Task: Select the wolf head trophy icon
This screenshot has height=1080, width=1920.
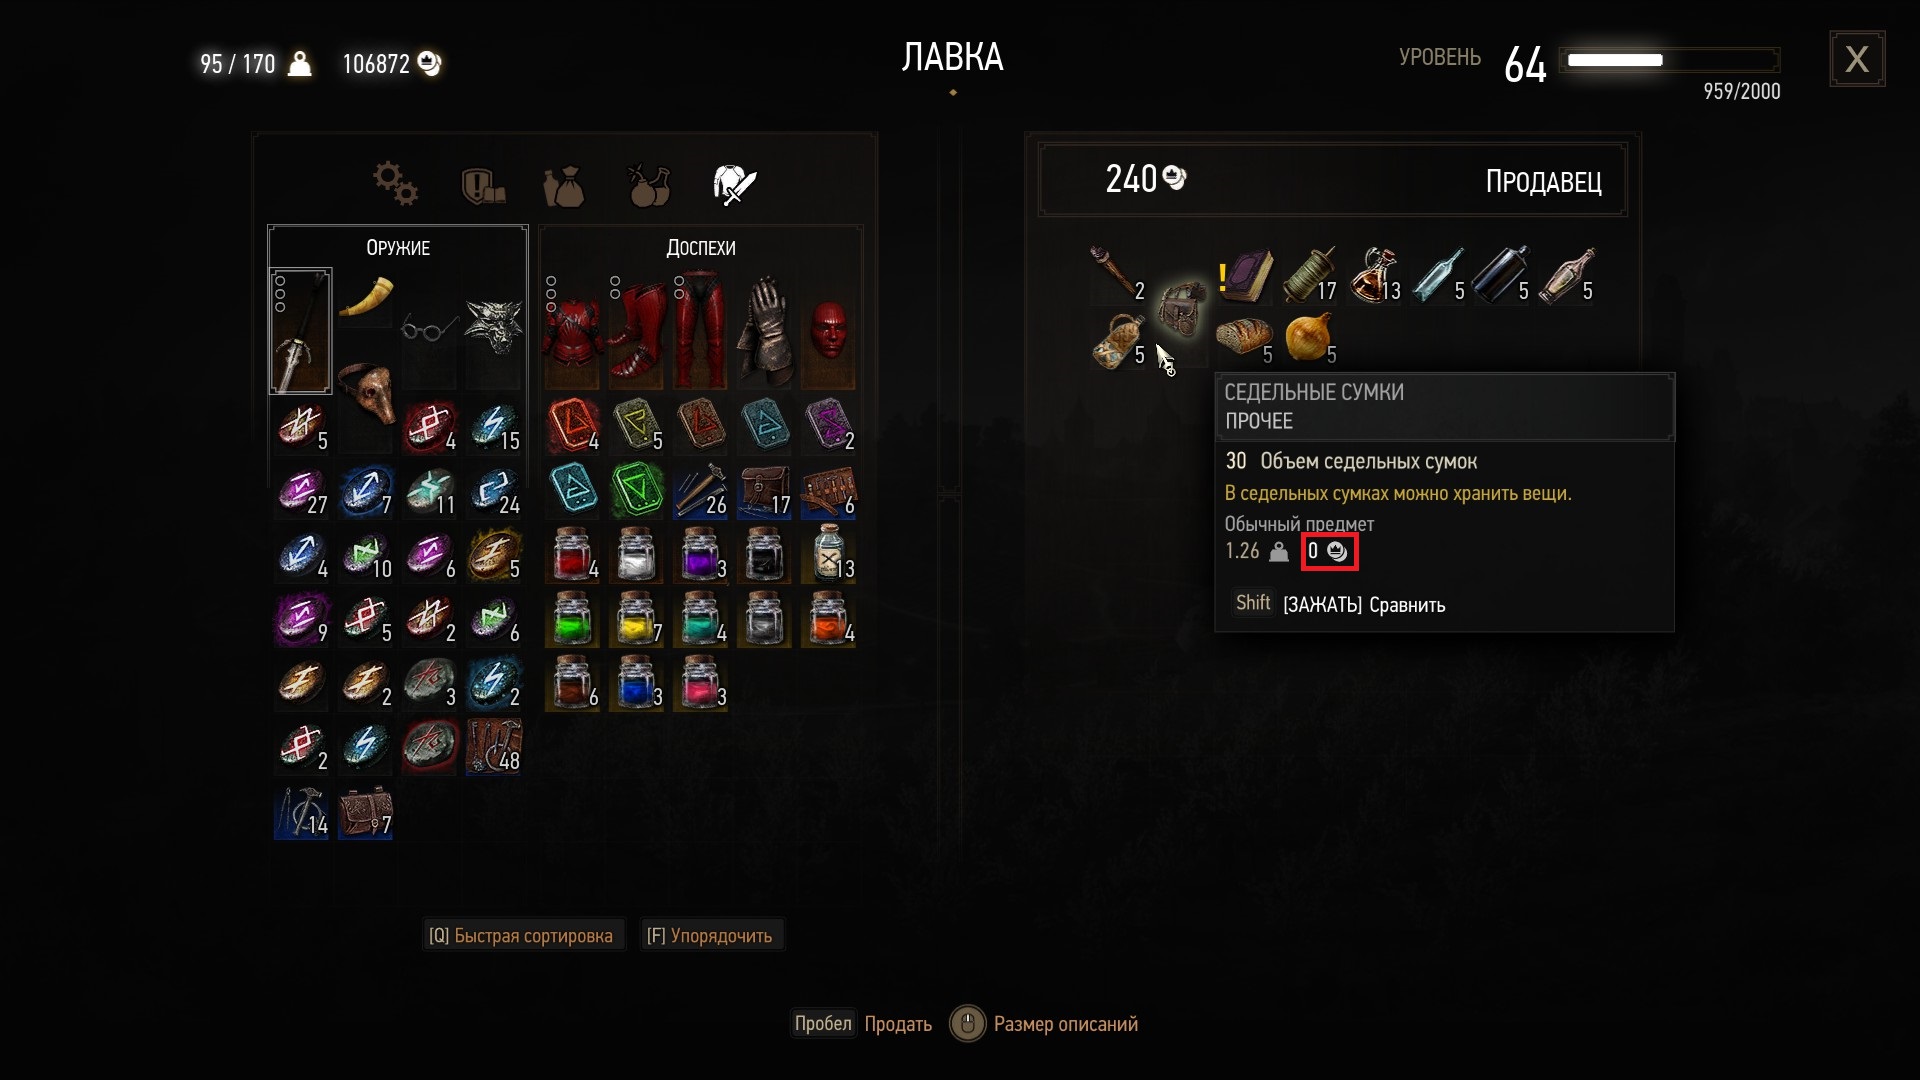Action: click(x=494, y=328)
